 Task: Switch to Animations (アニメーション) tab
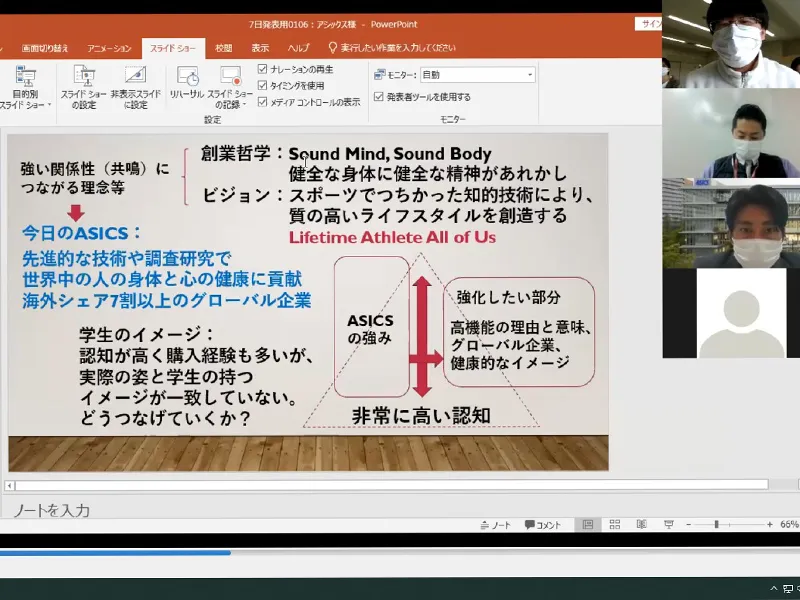[109, 48]
